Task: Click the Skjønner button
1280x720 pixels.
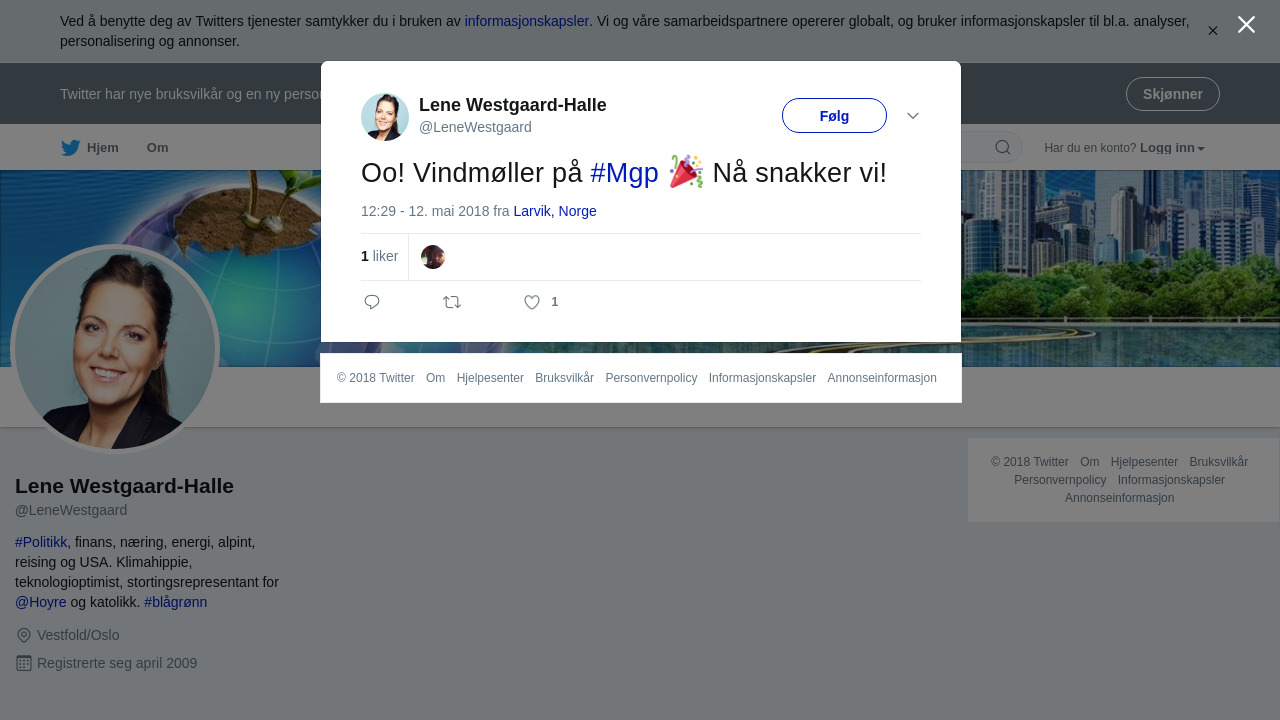Action: pos(1173,94)
